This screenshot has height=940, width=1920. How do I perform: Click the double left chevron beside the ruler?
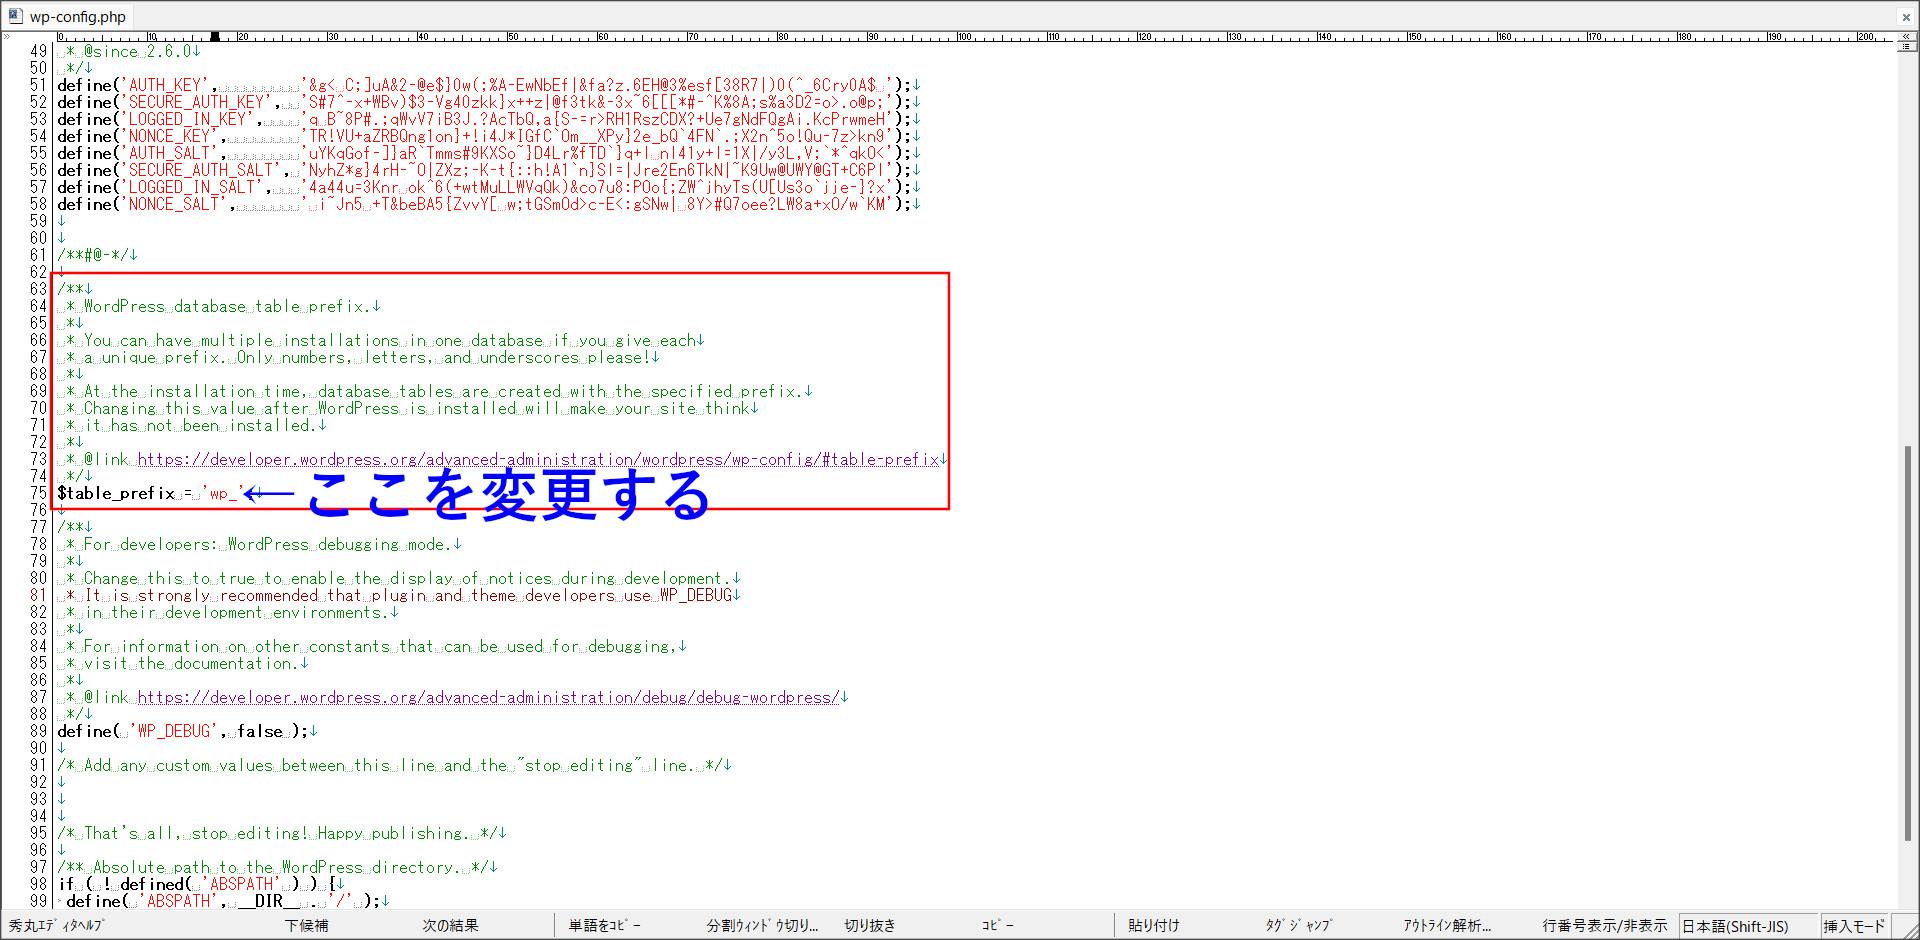[x=1907, y=36]
